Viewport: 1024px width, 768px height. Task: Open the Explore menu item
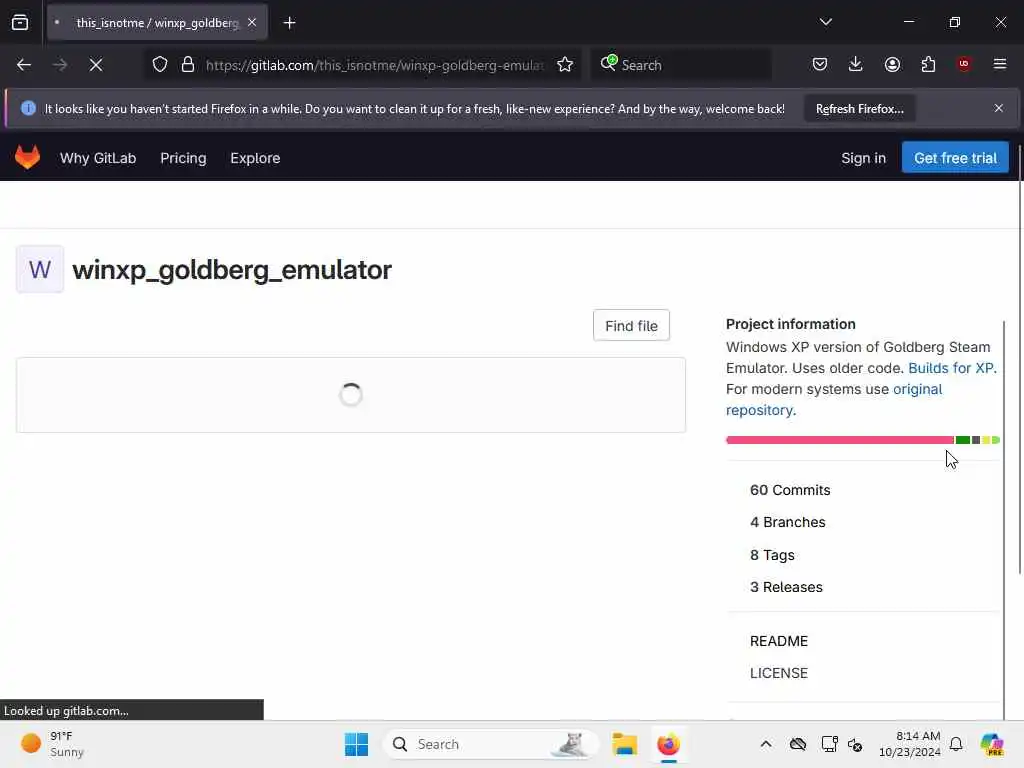pyautogui.click(x=255, y=158)
